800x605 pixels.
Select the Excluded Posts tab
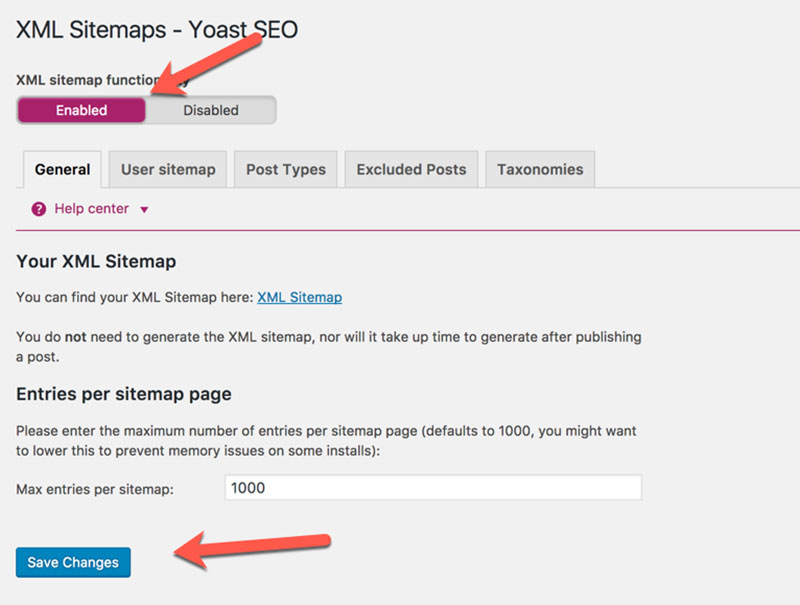coord(411,169)
